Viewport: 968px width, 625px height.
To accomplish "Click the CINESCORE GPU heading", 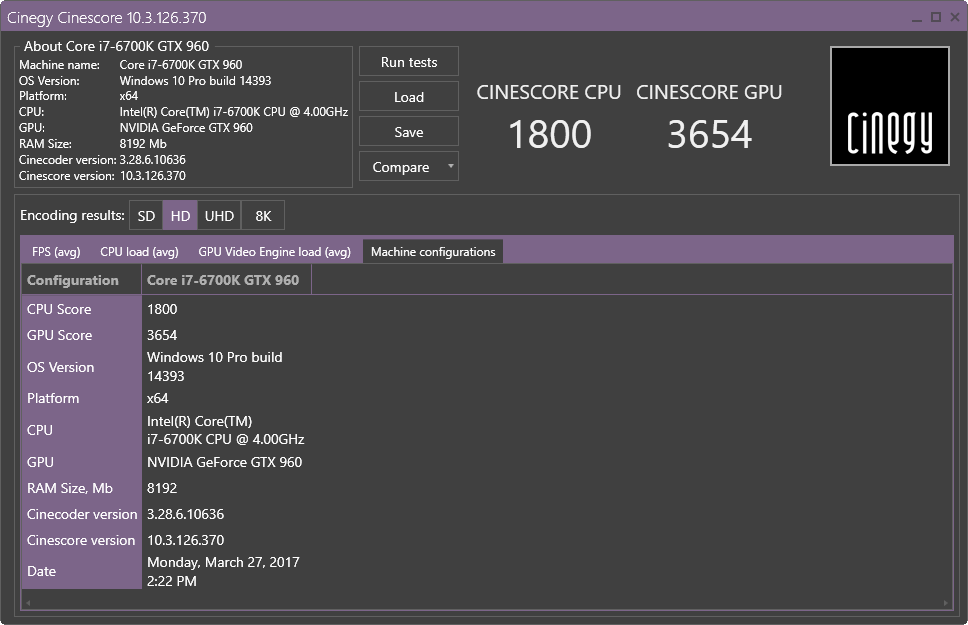I will [709, 92].
